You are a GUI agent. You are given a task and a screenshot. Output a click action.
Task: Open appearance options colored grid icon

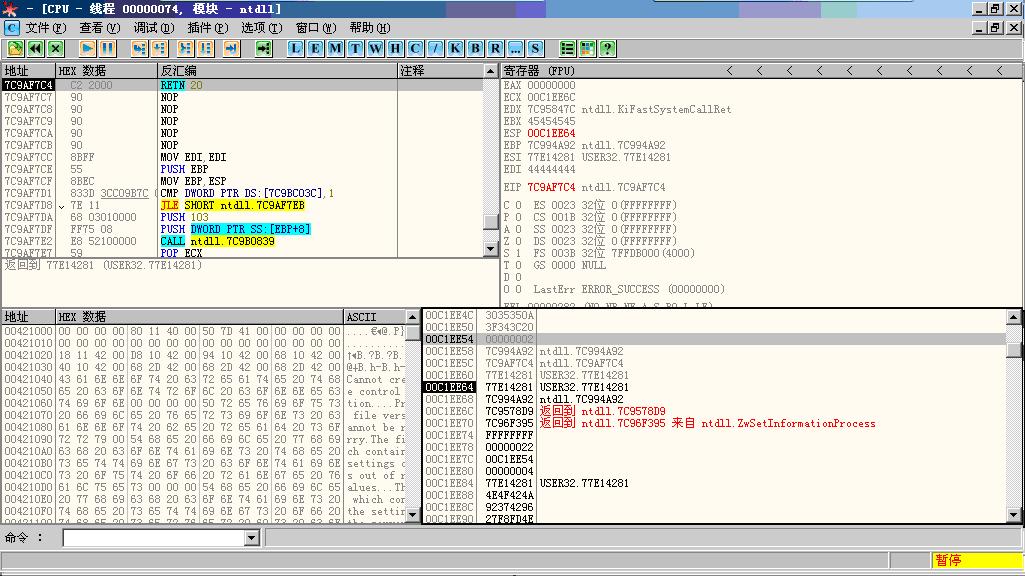pyautogui.click(x=588, y=48)
